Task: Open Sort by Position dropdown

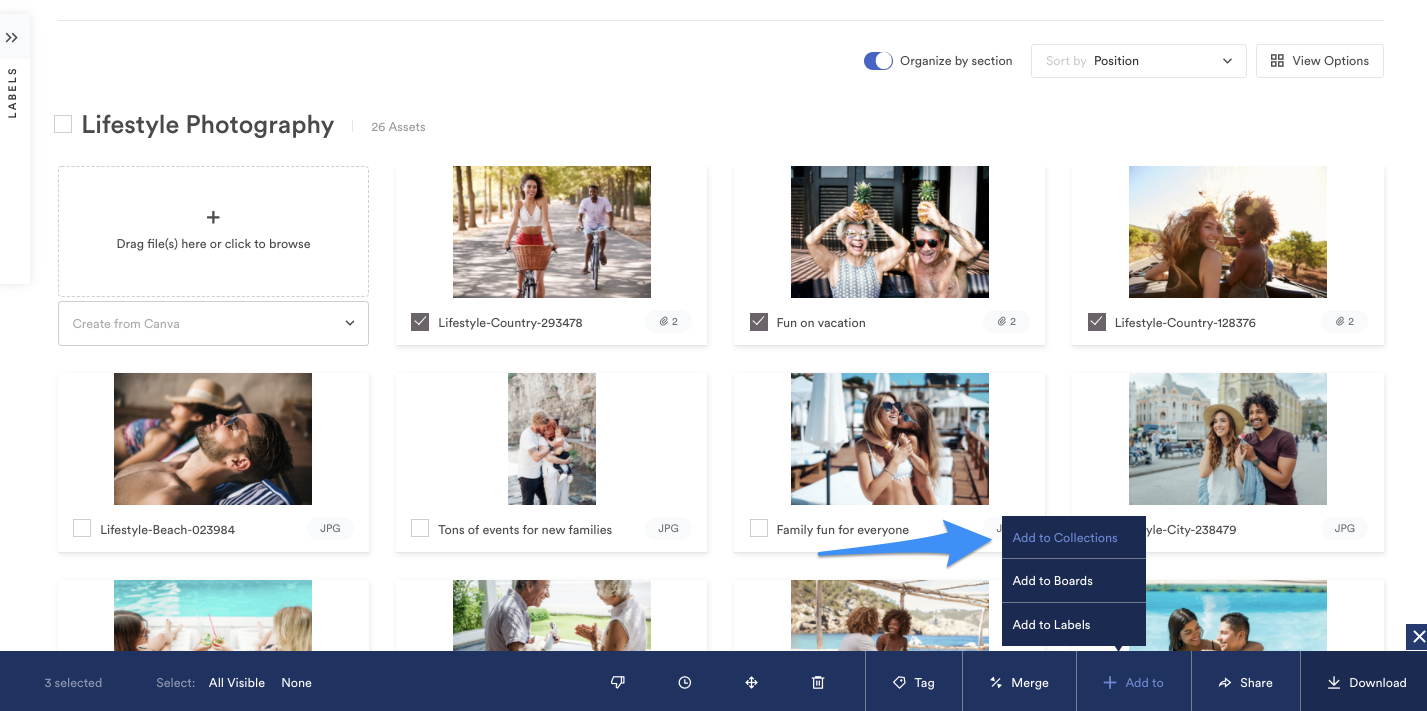Action: click(x=1138, y=61)
